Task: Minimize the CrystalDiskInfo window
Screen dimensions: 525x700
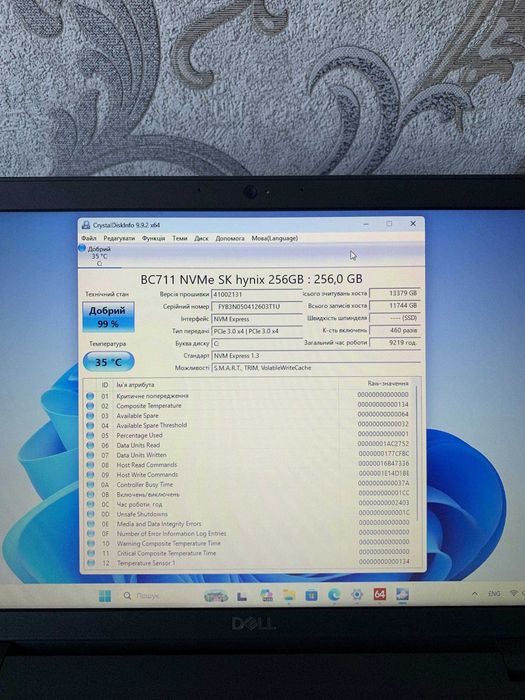Action: [366, 224]
